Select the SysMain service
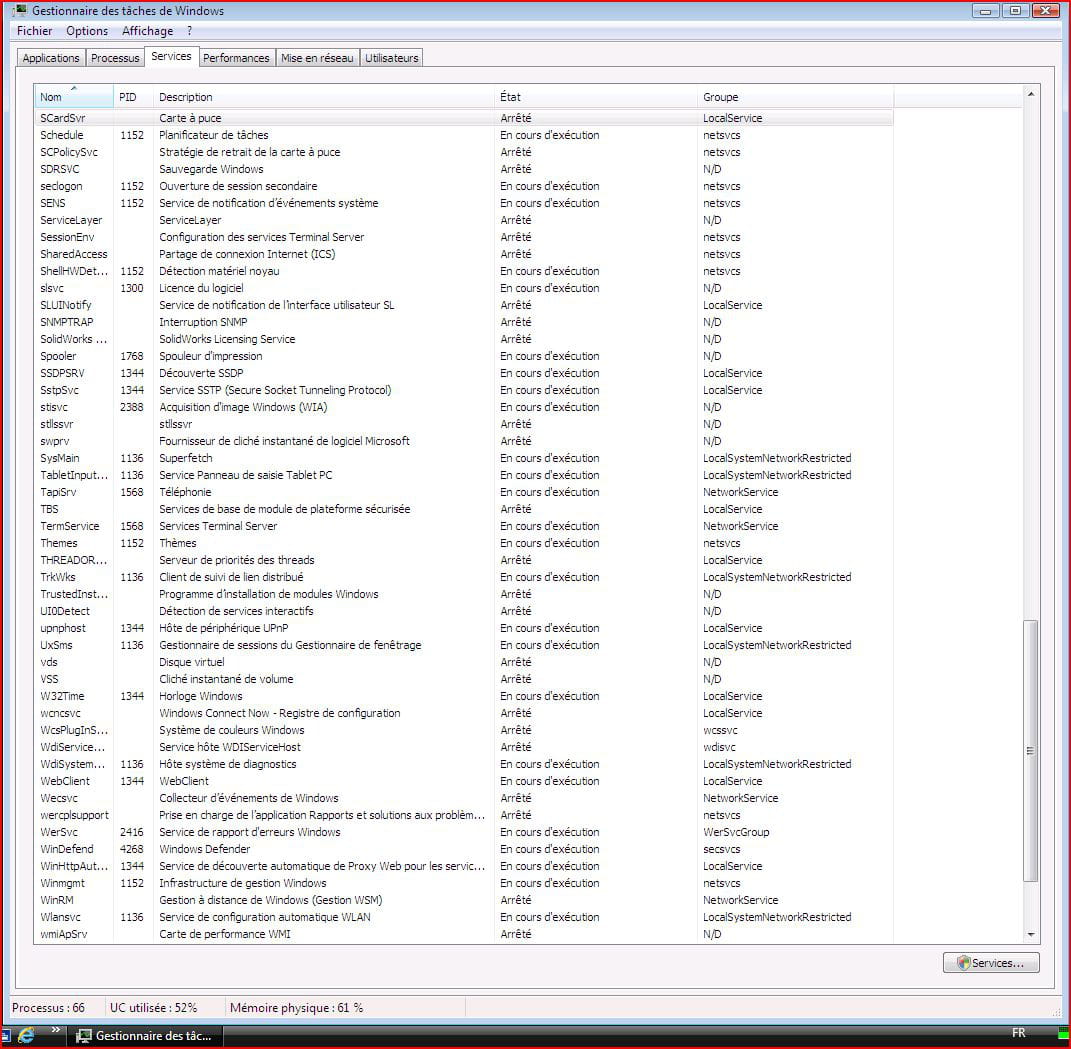 point(464,458)
